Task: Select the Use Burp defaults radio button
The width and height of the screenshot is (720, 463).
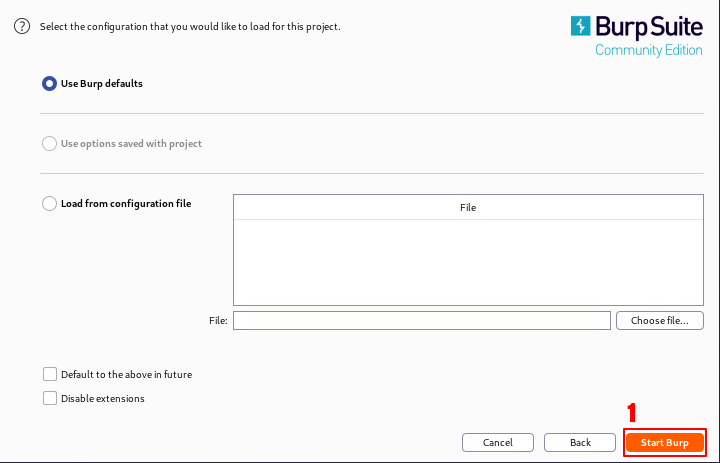Action: 49,84
